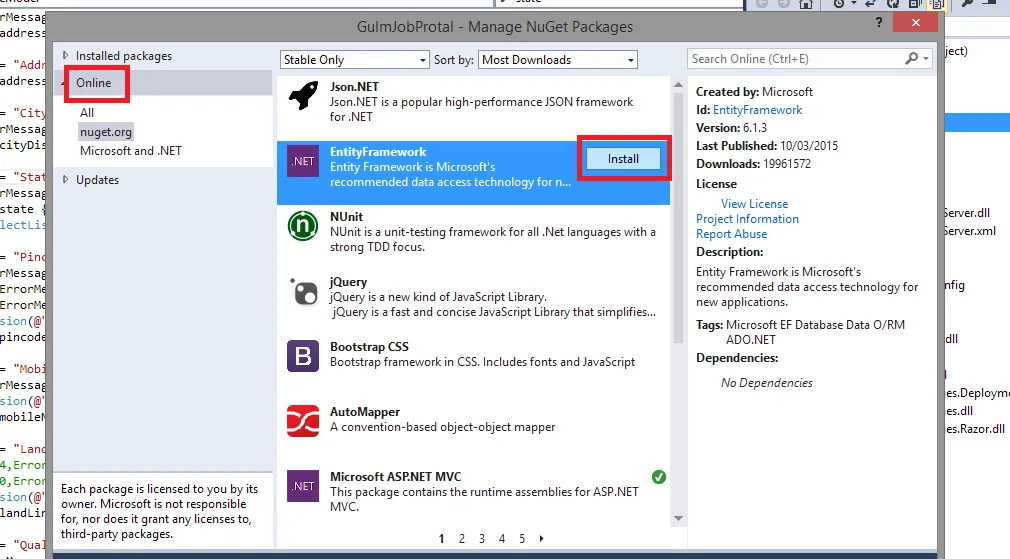Click Home icon in Solution Explorer toolbar
The image size is (1010, 559).
[806, 4]
